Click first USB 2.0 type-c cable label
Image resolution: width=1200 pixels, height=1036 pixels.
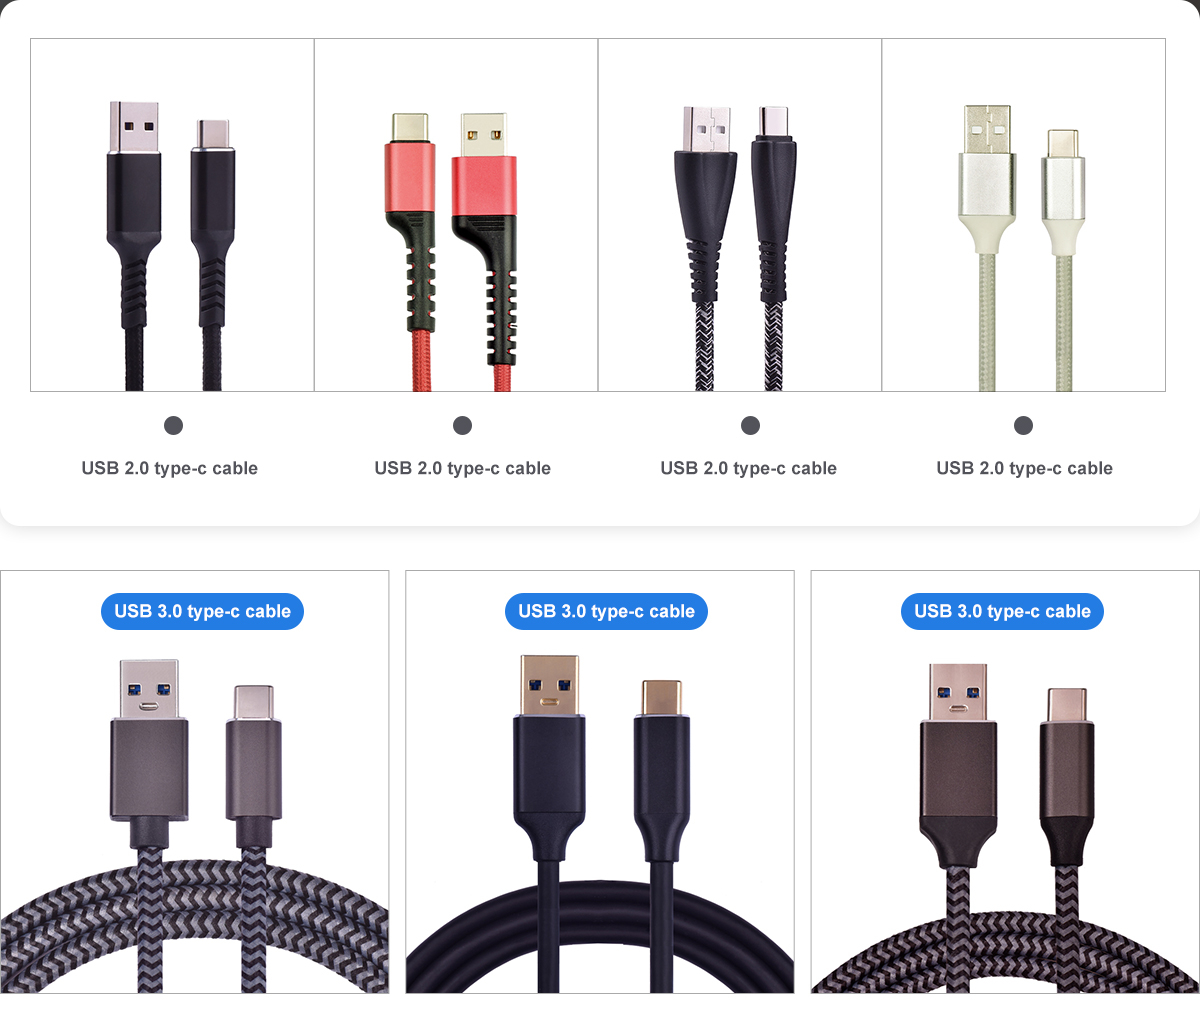(170, 468)
